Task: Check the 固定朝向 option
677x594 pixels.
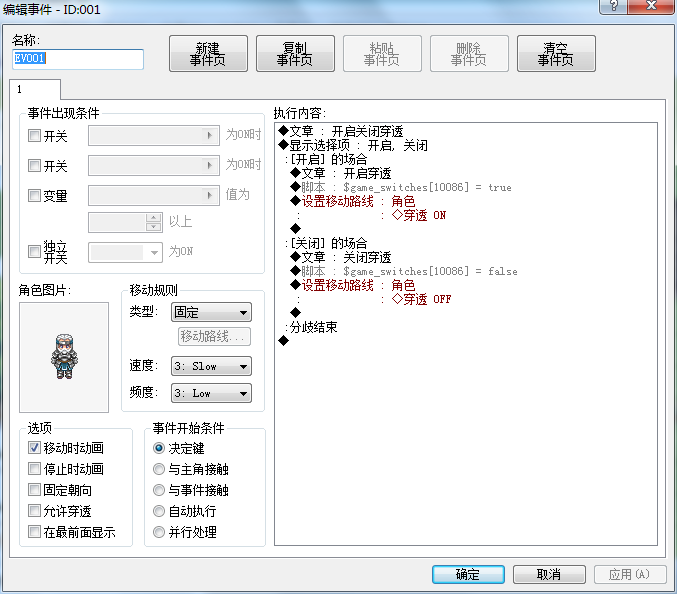Action: click(x=34, y=490)
